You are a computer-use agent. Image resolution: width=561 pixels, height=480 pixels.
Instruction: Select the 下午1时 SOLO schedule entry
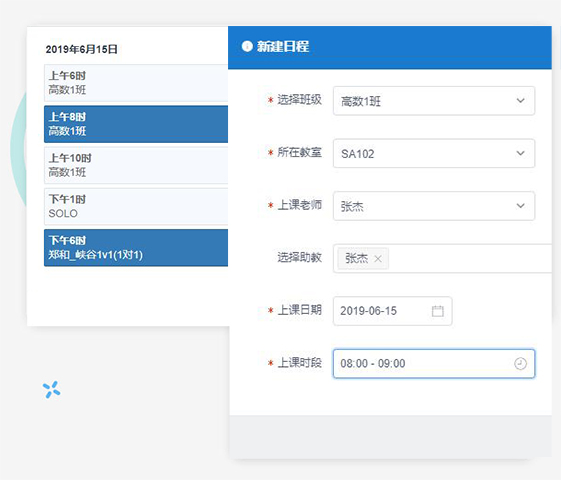tap(136, 206)
